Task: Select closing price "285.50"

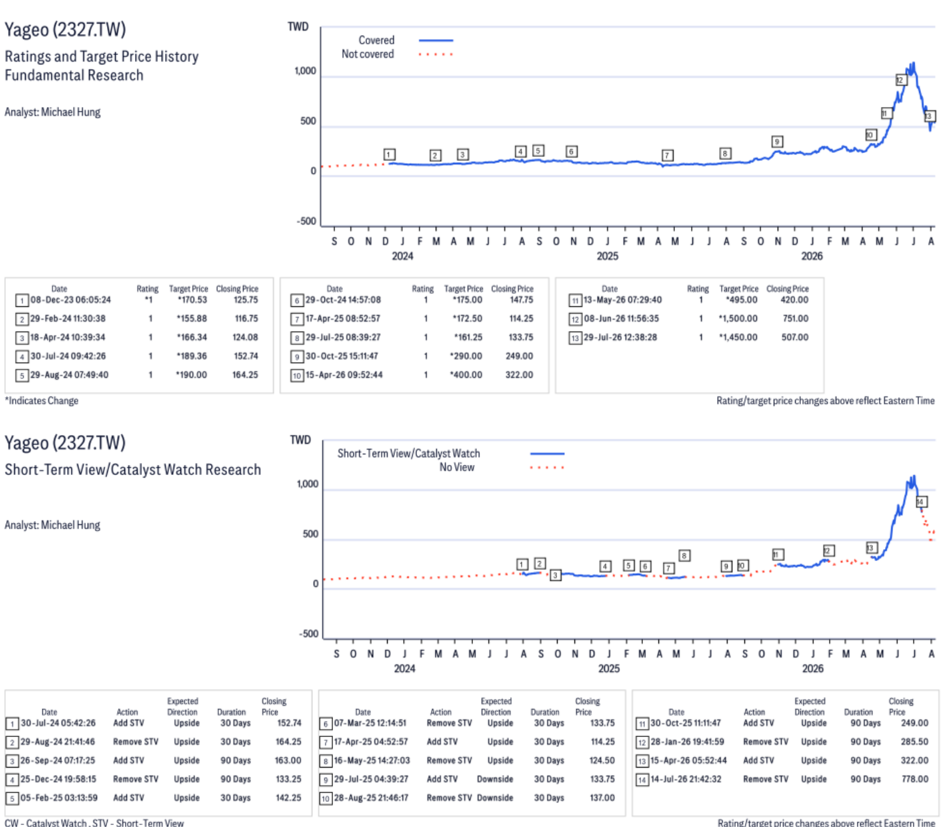Action: (x=915, y=742)
